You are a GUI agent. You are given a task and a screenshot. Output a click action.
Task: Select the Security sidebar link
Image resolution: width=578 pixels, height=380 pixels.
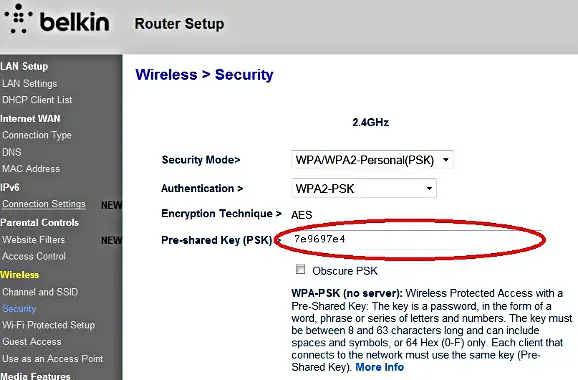(19, 308)
